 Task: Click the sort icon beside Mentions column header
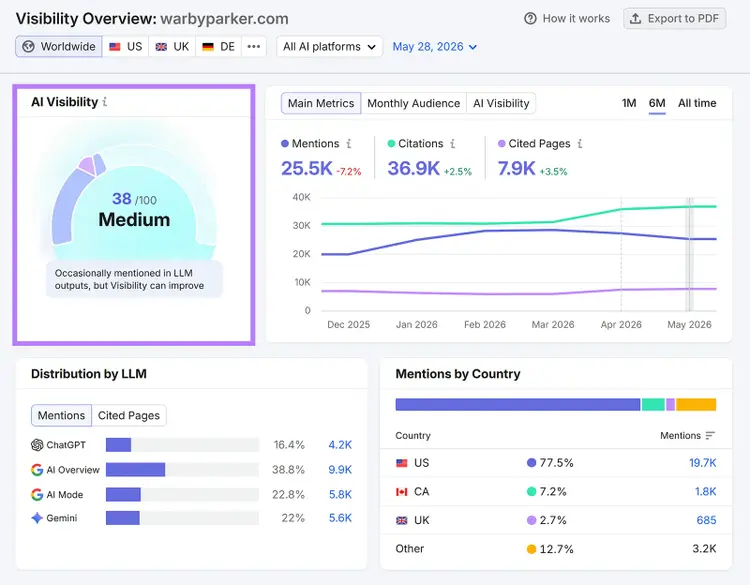(x=710, y=435)
